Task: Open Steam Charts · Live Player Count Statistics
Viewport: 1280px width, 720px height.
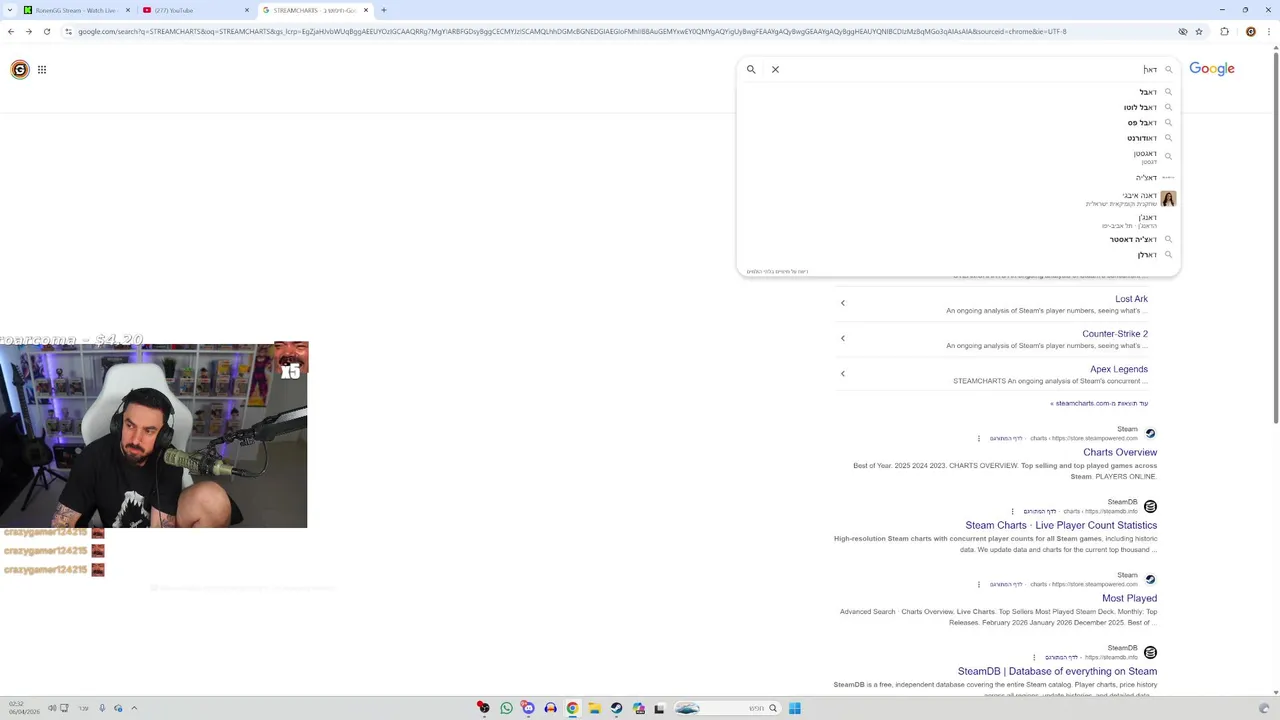Action: point(1061,525)
